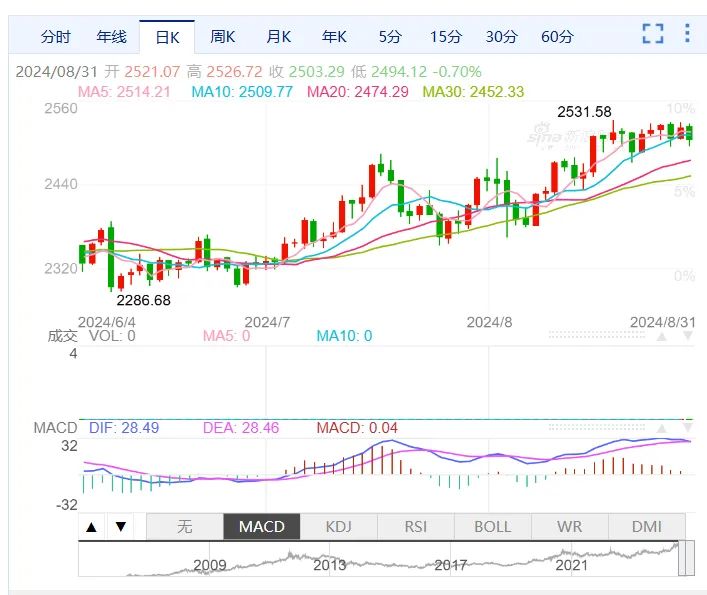707x595 pixels.
Task: Select the RSI indicator
Action: click(416, 526)
